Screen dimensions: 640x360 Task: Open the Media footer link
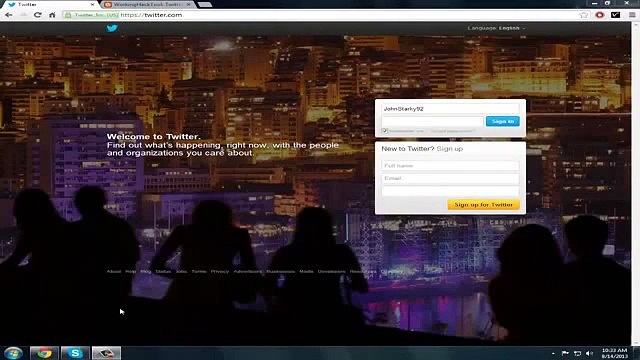tap(306, 271)
